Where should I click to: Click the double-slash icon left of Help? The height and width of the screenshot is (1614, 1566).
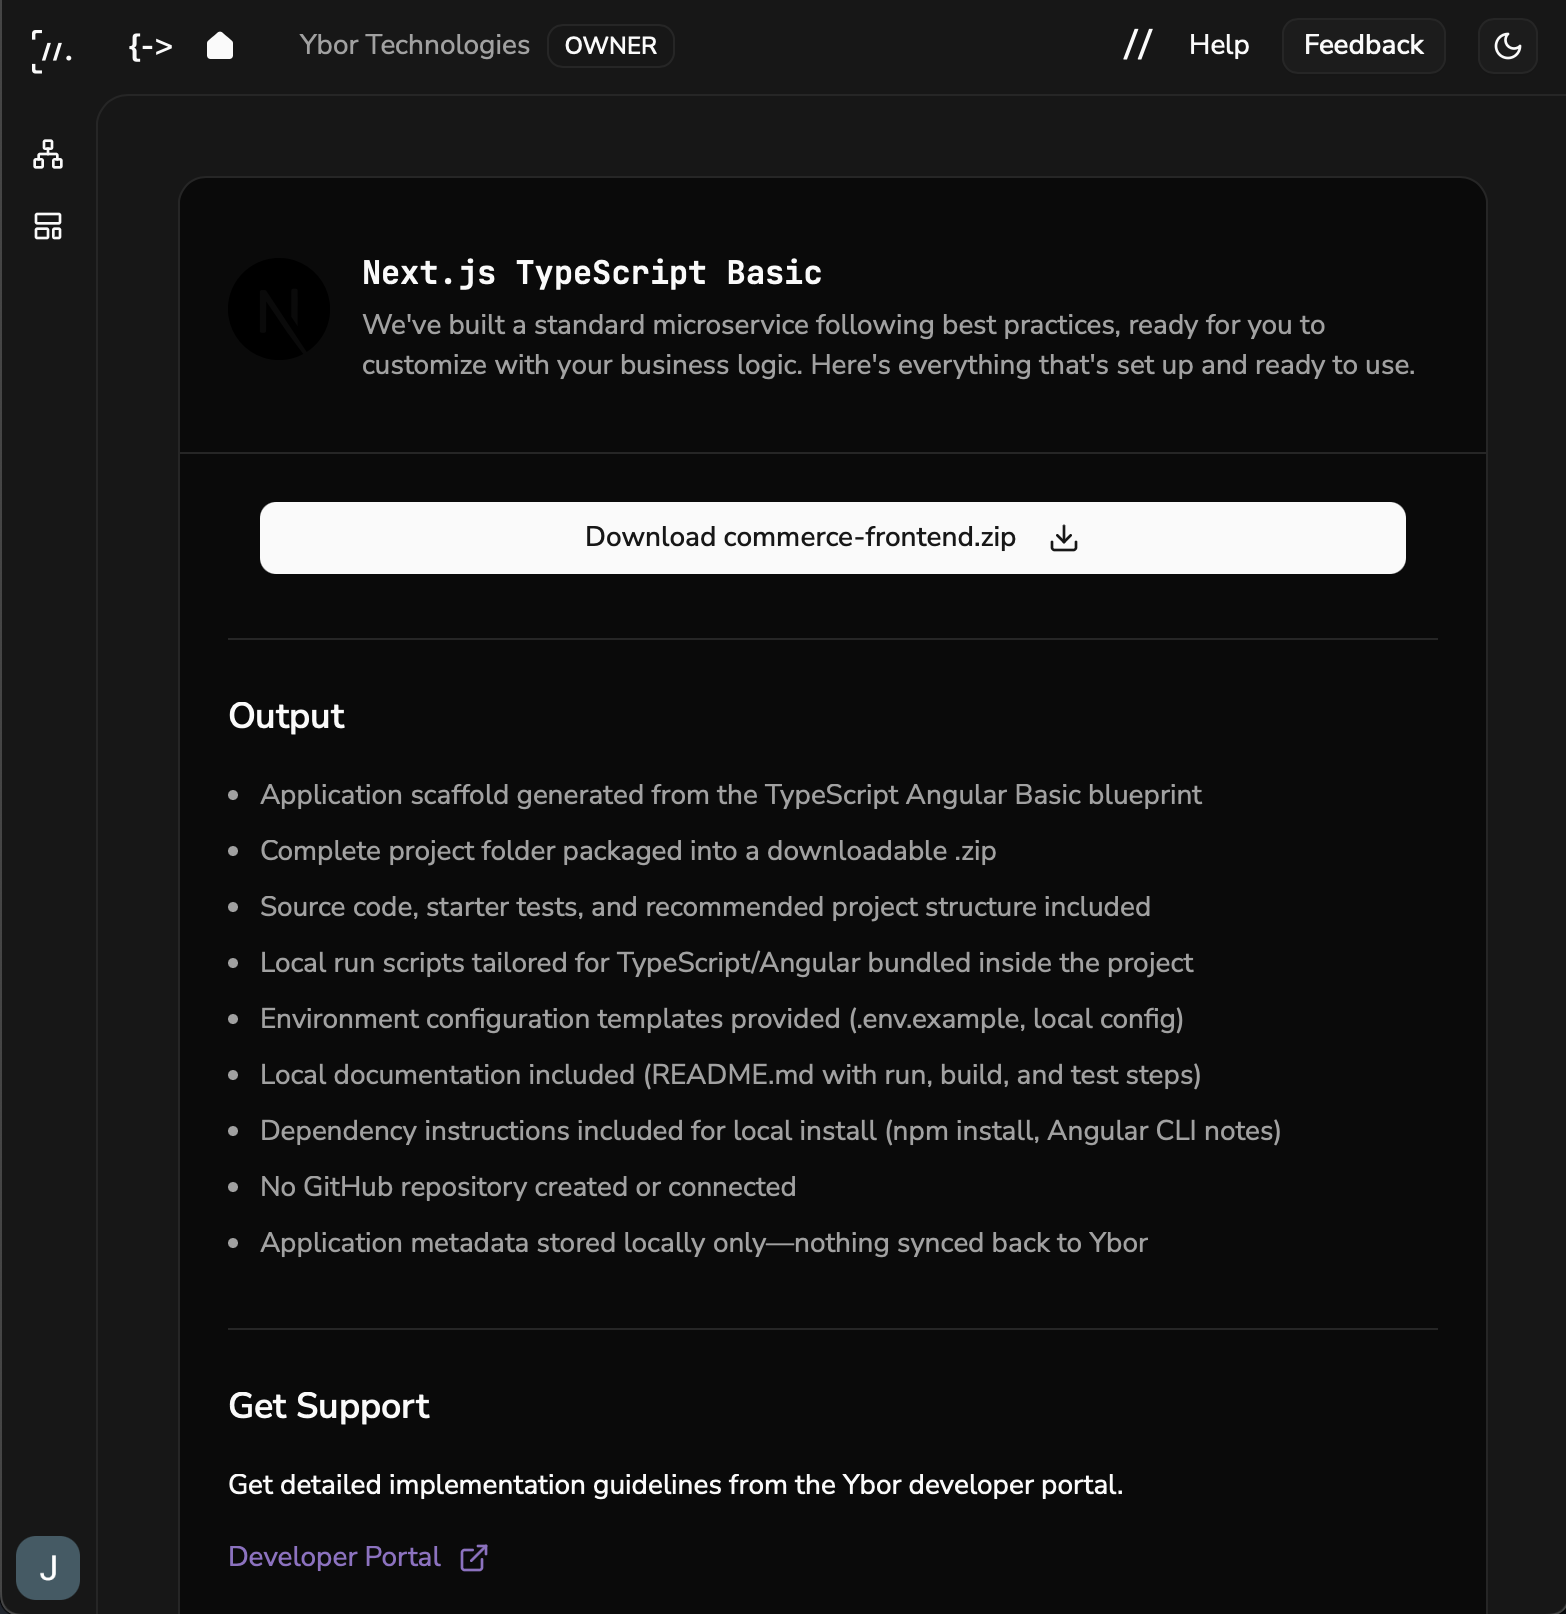tap(1138, 44)
